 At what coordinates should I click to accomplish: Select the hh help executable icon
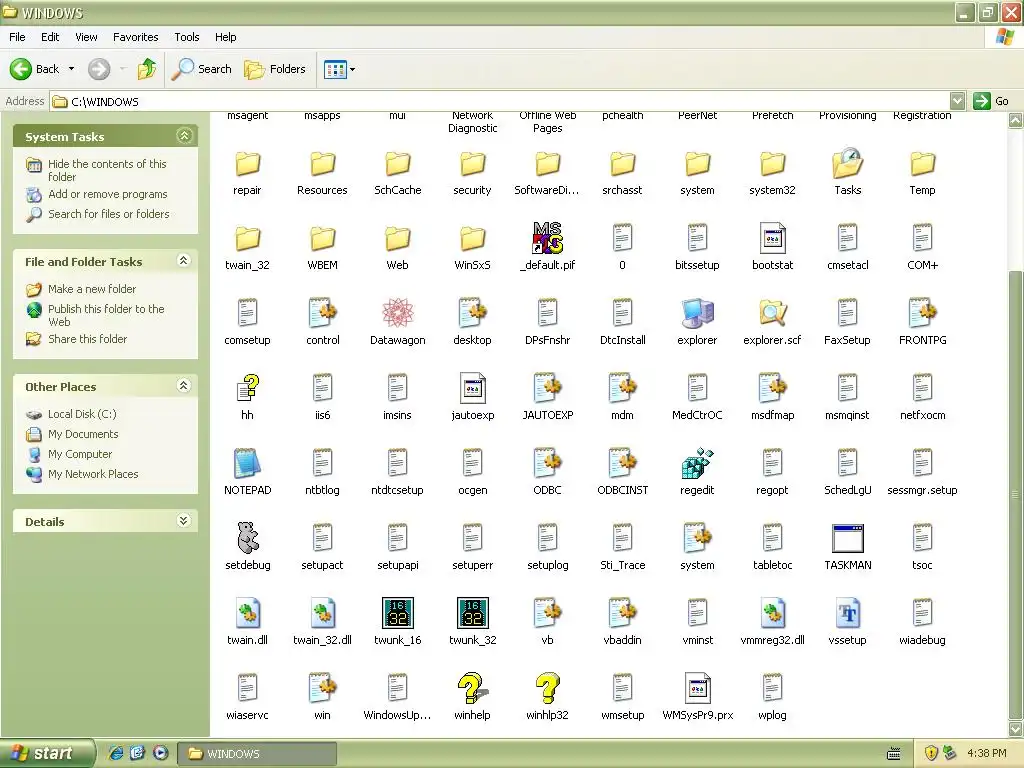click(x=248, y=388)
